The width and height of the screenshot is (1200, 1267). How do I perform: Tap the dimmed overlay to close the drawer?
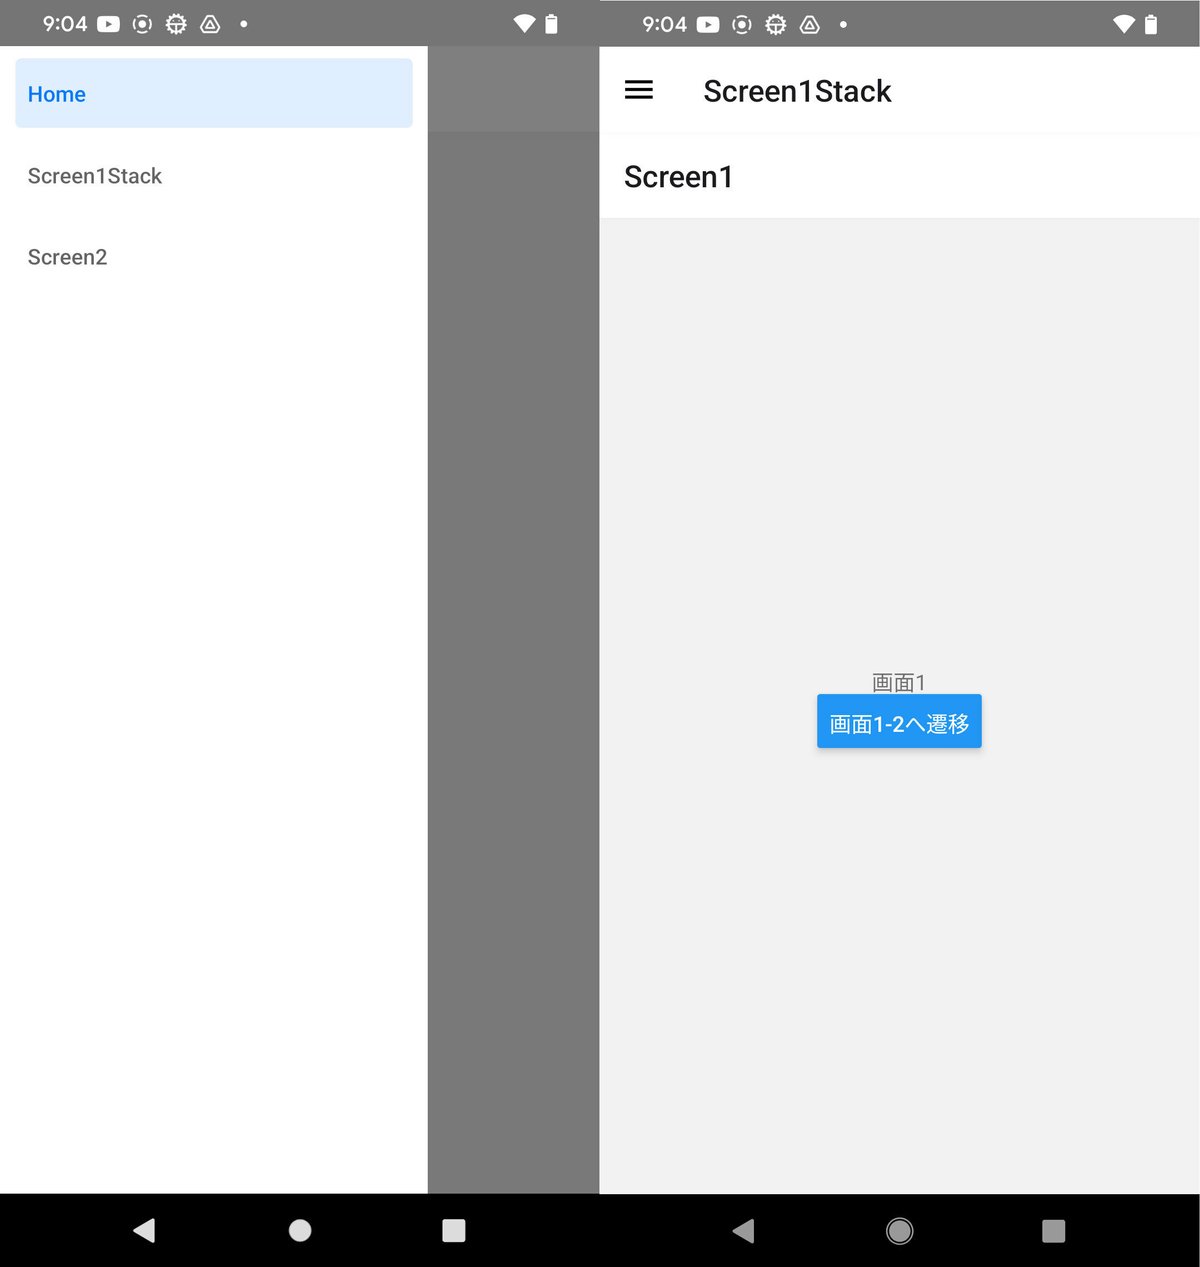512,600
